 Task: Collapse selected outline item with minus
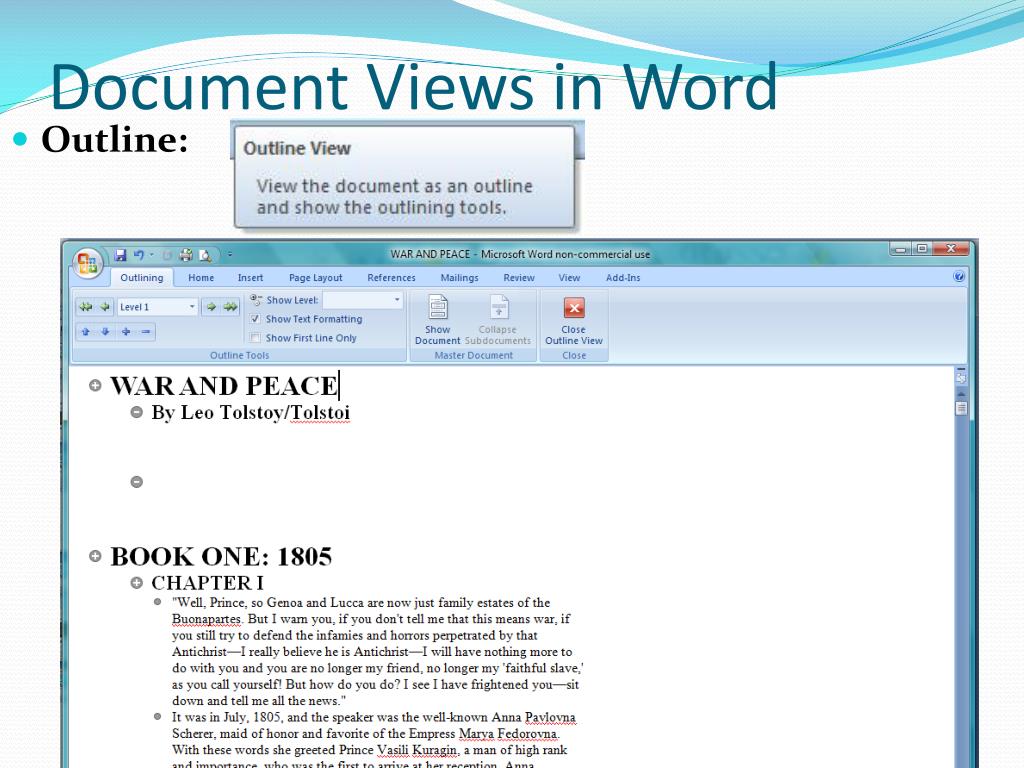[x=146, y=332]
